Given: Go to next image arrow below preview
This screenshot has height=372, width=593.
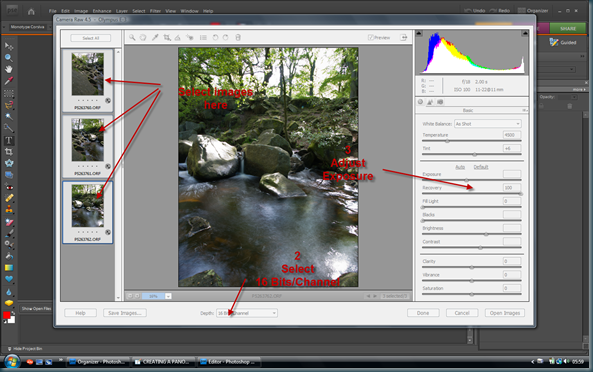Looking at the screenshot, I should click(x=375, y=296).
